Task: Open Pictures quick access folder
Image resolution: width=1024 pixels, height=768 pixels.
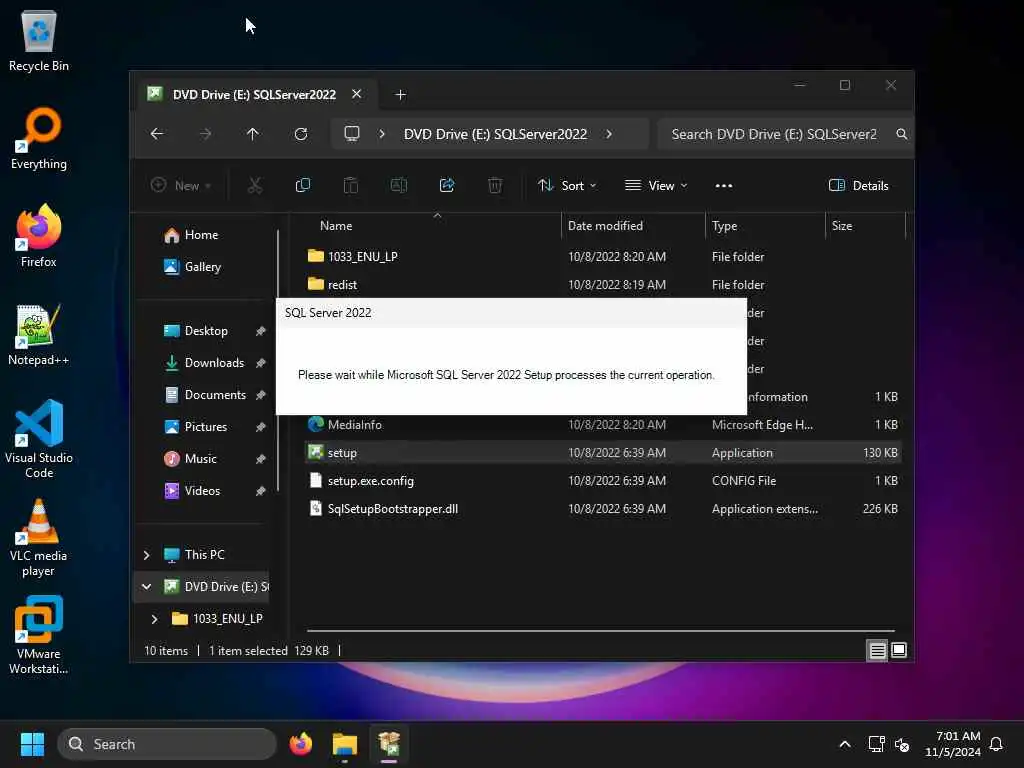Action: click(x=206, y=426)
